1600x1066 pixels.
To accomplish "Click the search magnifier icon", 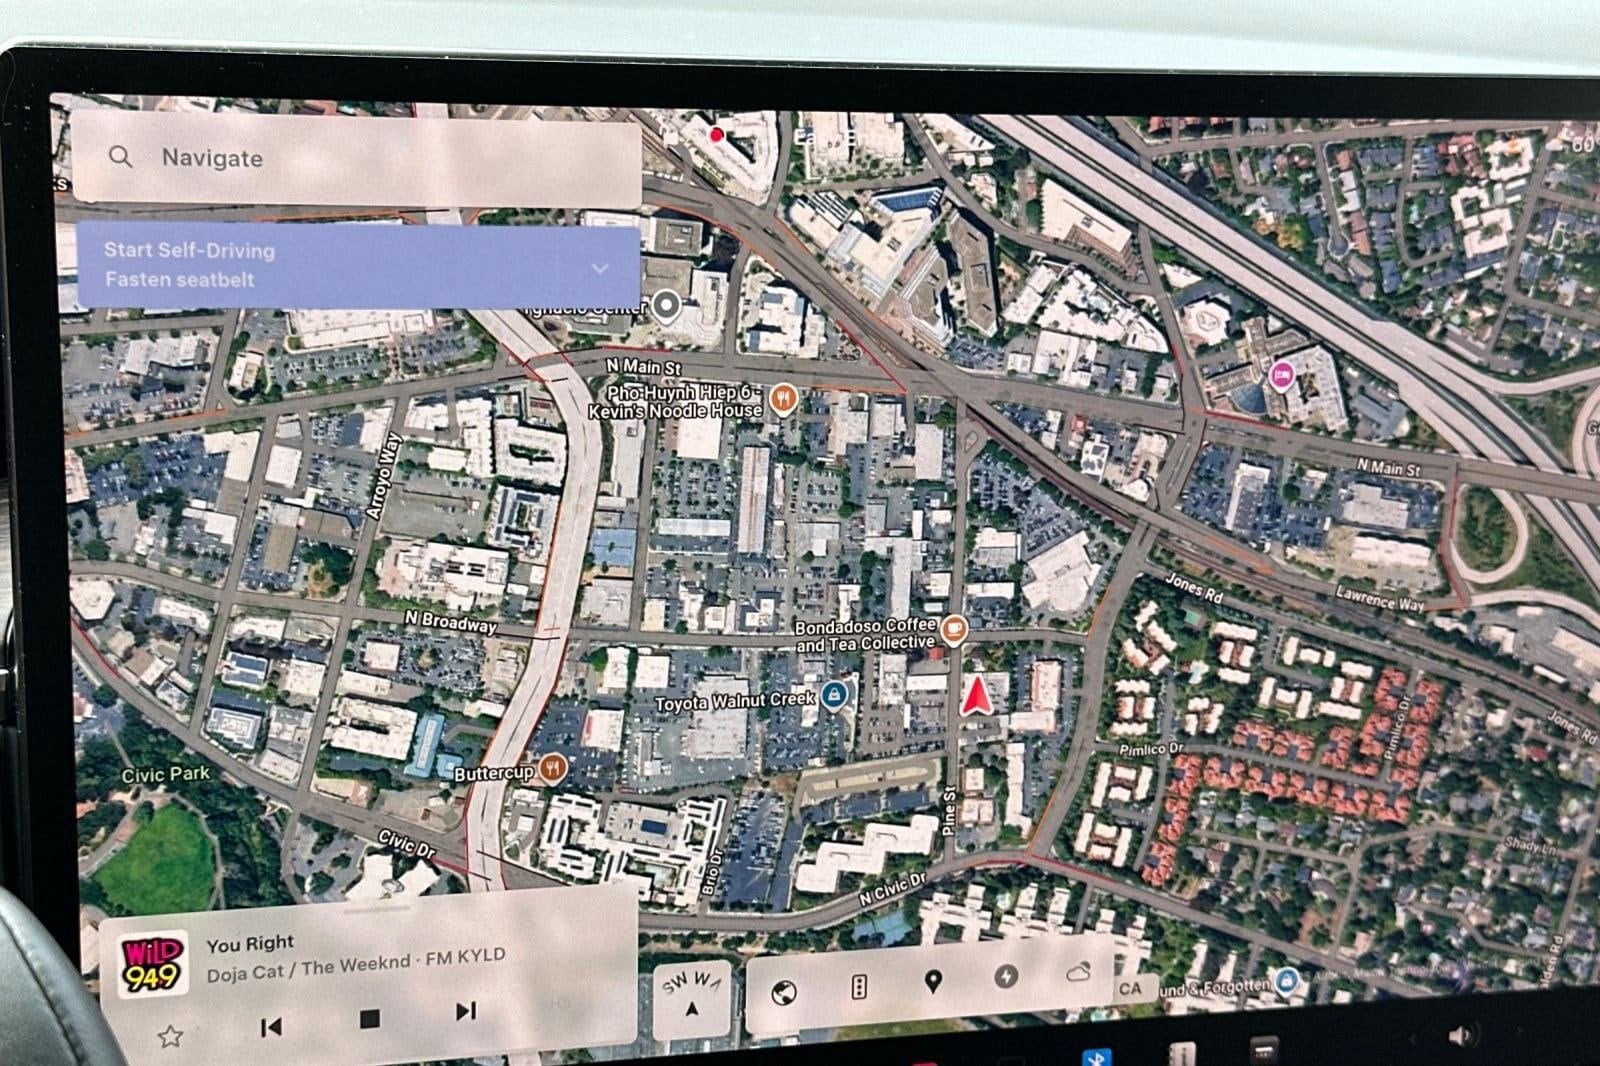I will coord(120,157).
